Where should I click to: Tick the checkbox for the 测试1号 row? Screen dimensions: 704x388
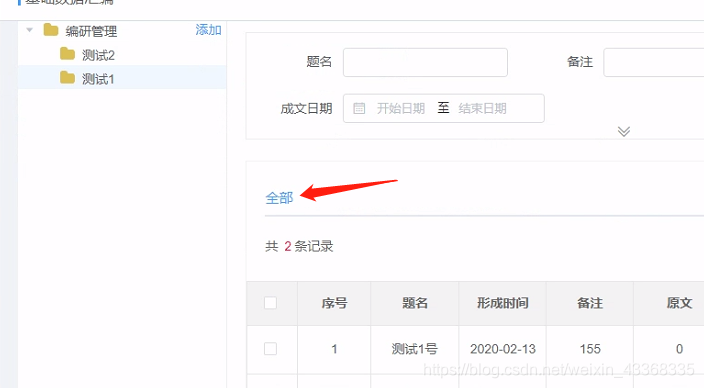click(x=270, y=348)
